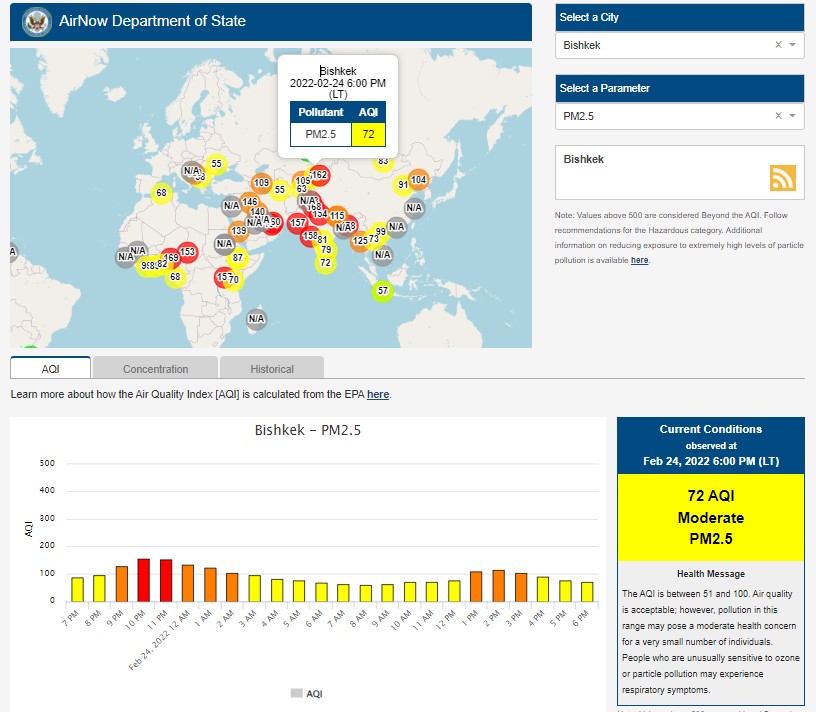The height and width of the screenshot is (712, 816).
Task: Follow the EPA AQI calculation 'here' link
Action: click(x=378, y=394)
